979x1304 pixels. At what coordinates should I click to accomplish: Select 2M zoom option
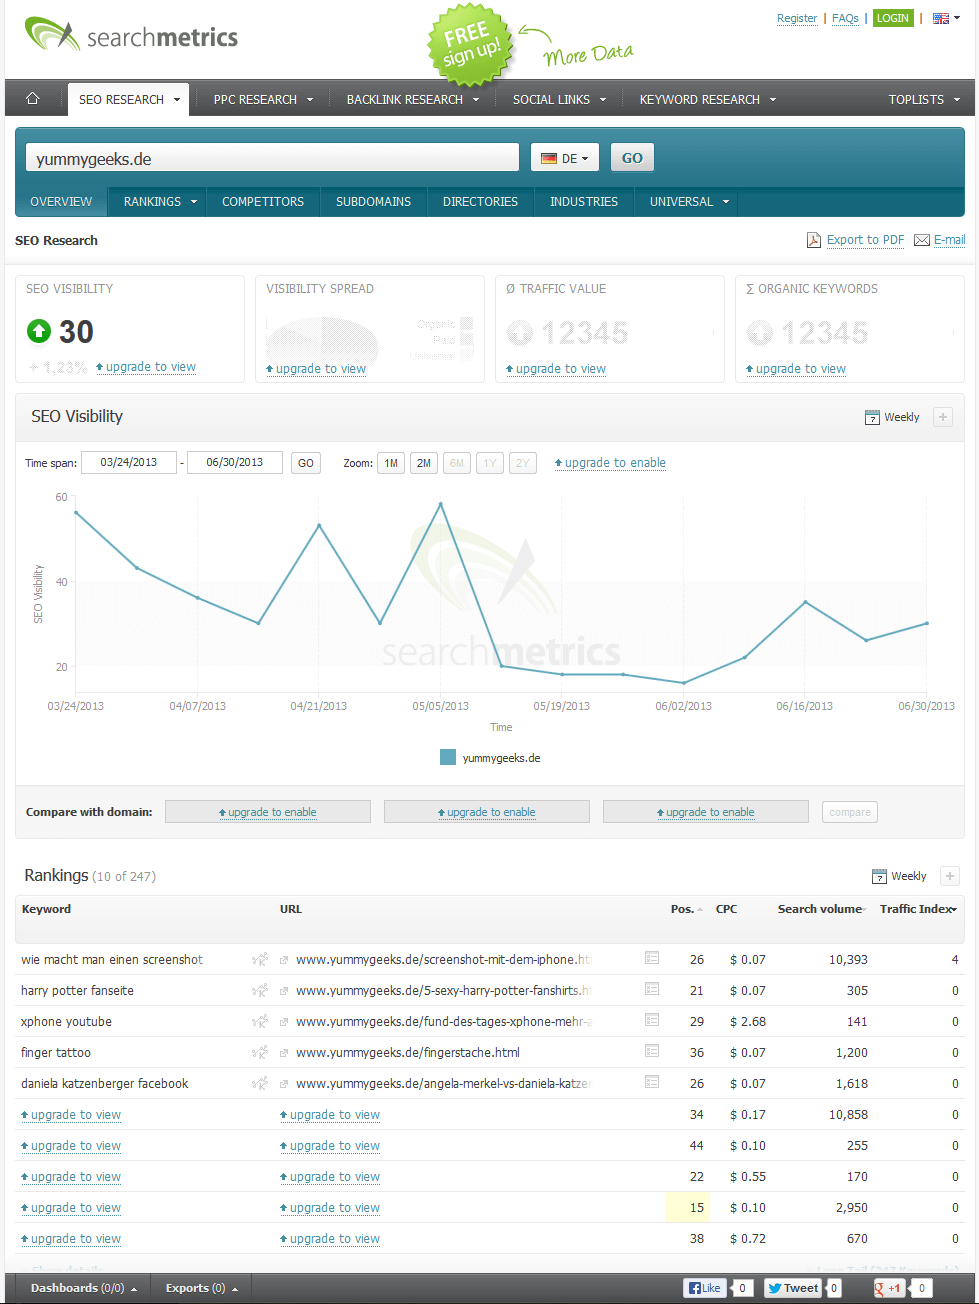click(424, 463)
